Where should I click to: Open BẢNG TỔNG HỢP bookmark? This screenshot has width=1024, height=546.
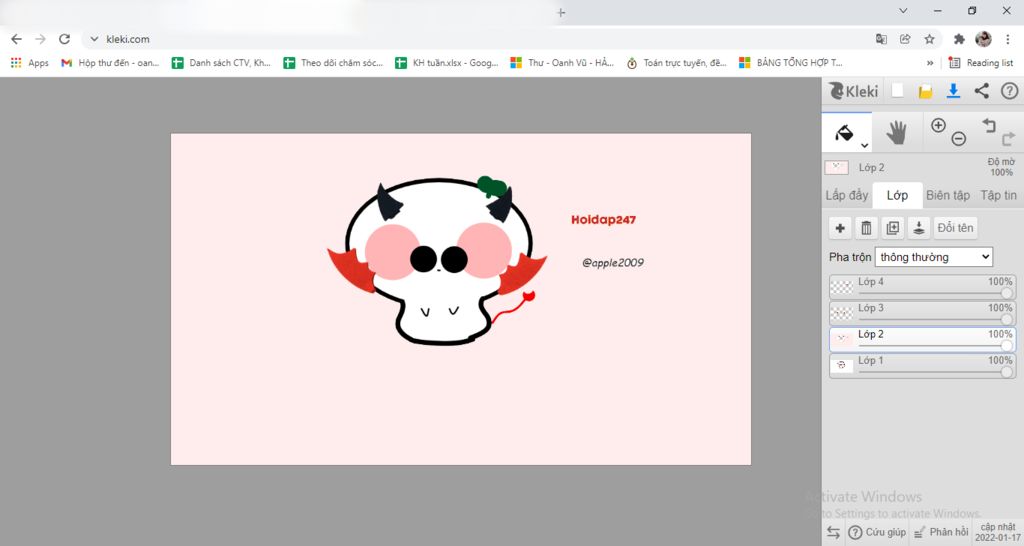click(x=790, y=63)
